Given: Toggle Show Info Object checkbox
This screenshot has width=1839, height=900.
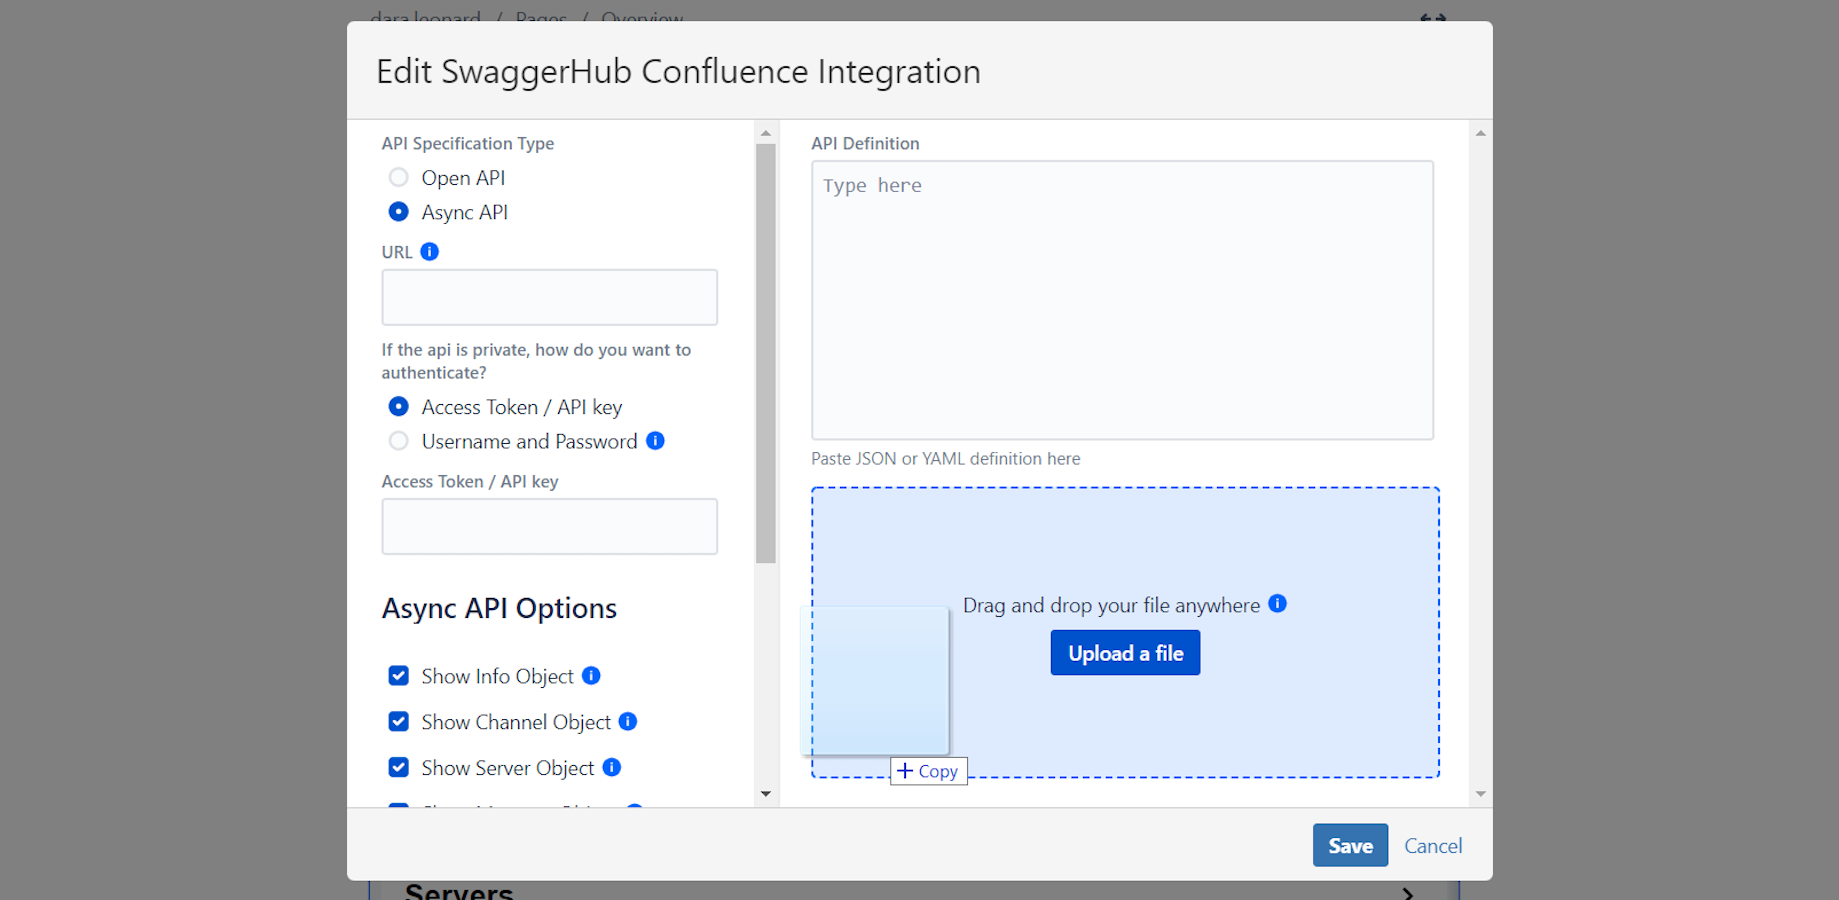Looking at the screenshot, I should click(398, 676).
